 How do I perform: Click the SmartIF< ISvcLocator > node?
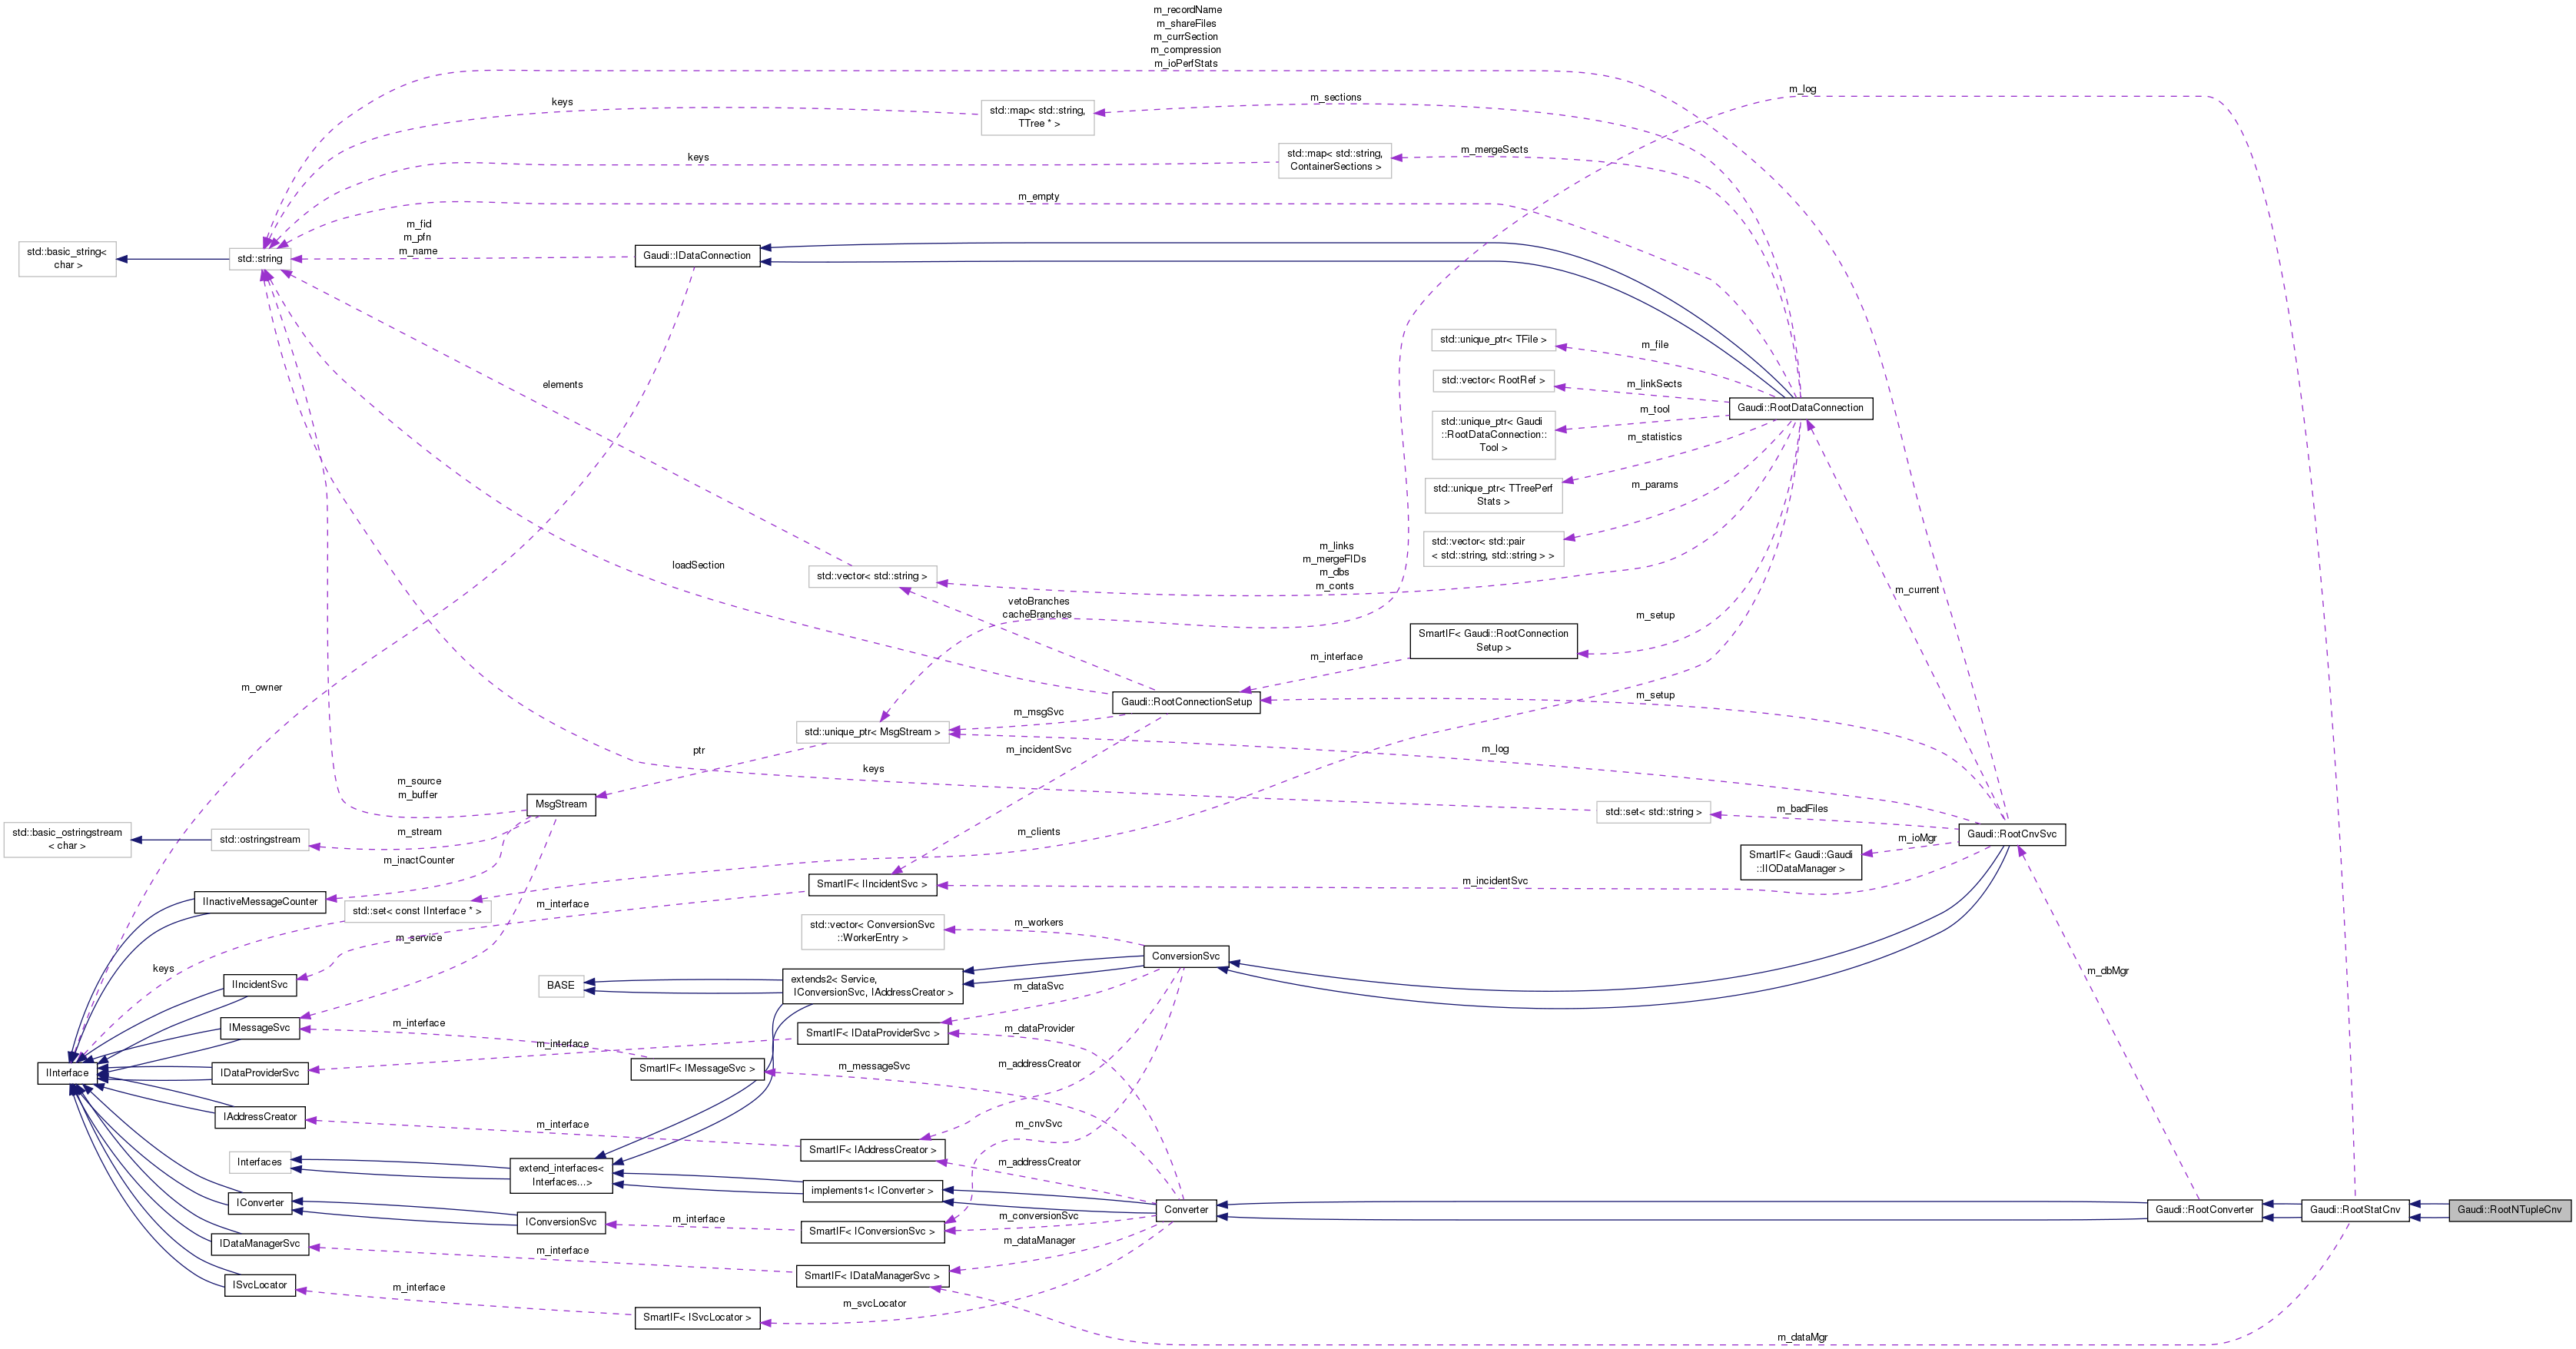[697, 1317]
